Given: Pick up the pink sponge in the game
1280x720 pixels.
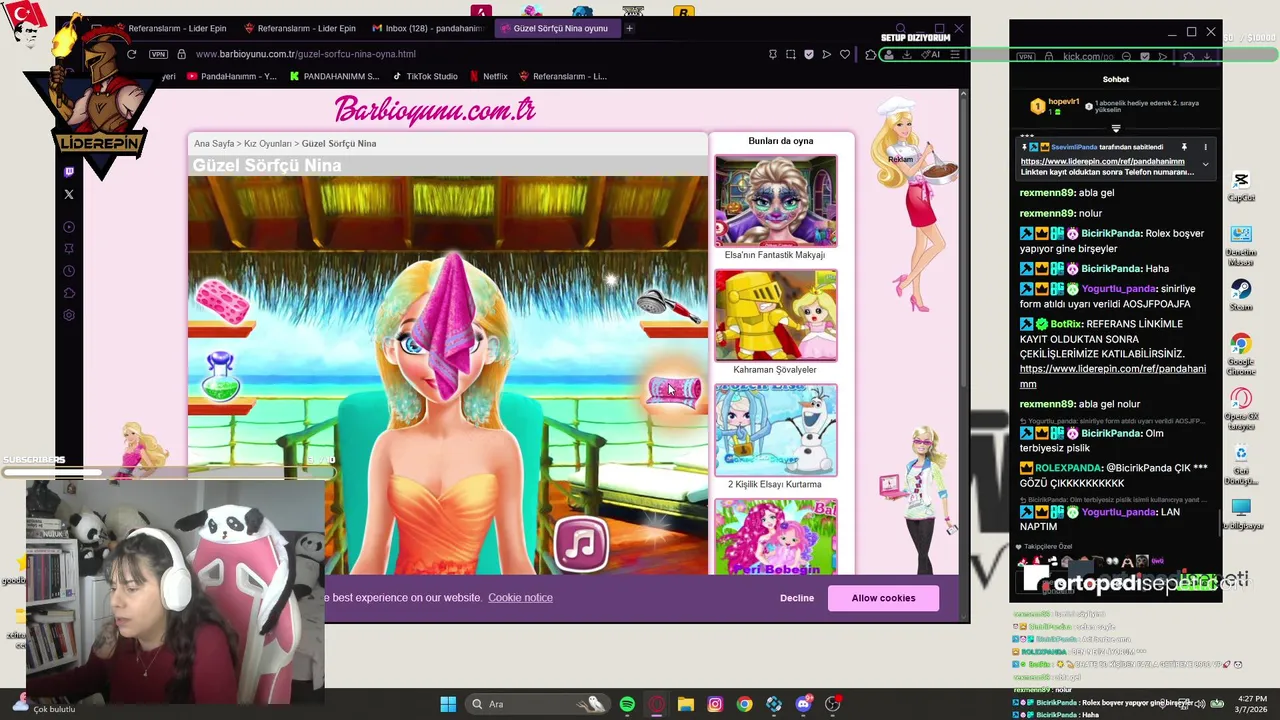Looking at the screenshot, I should [222, 302].
